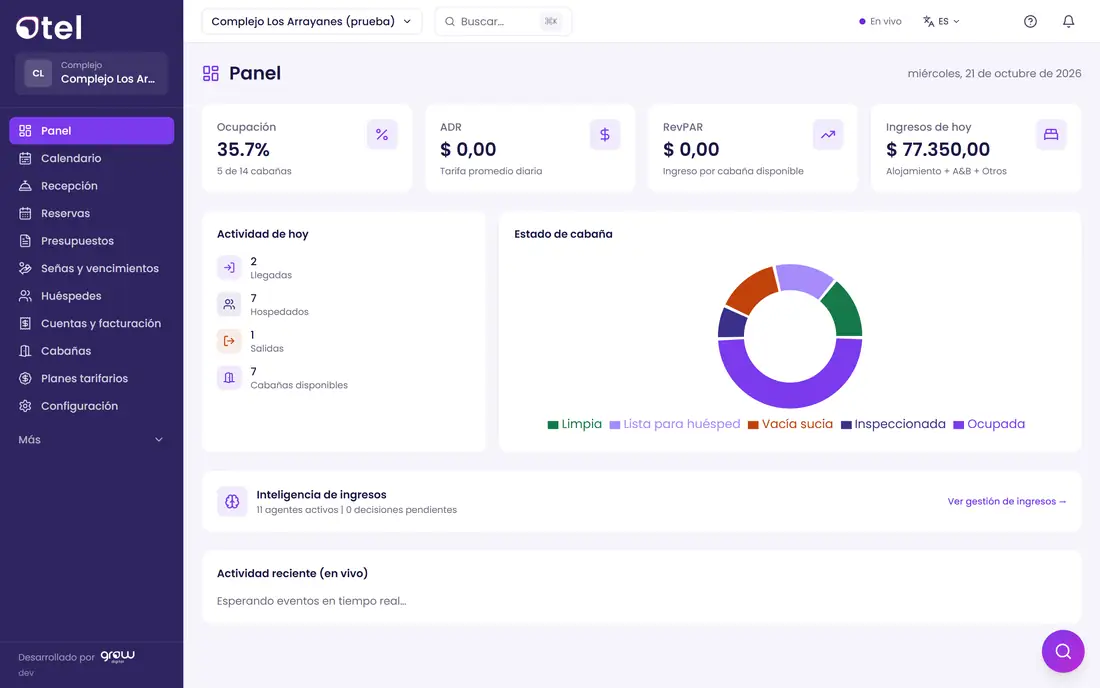Open the Complejo Los Ar... sidebar switcher
The width and height of the screenshot is (1100, 688).
click(91, 73)
